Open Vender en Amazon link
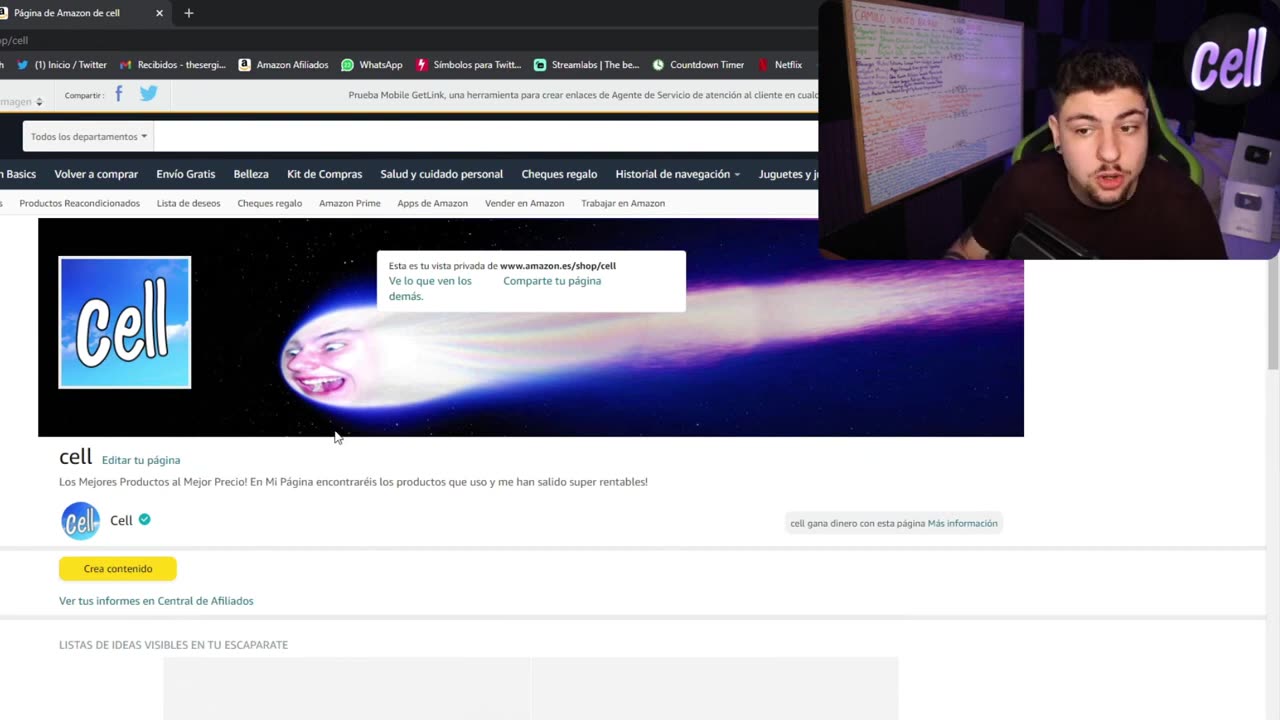 (x=524, y=203)
